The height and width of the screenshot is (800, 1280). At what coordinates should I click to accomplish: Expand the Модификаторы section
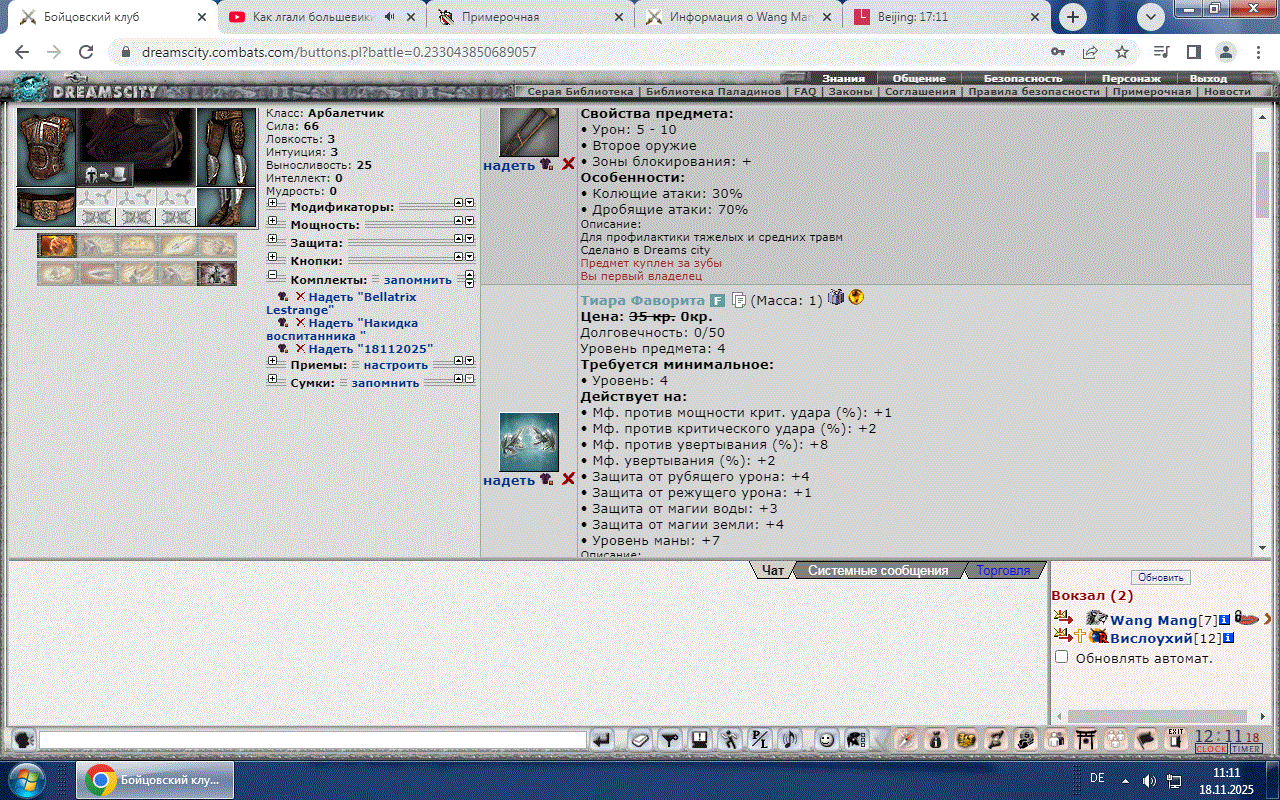272,206
